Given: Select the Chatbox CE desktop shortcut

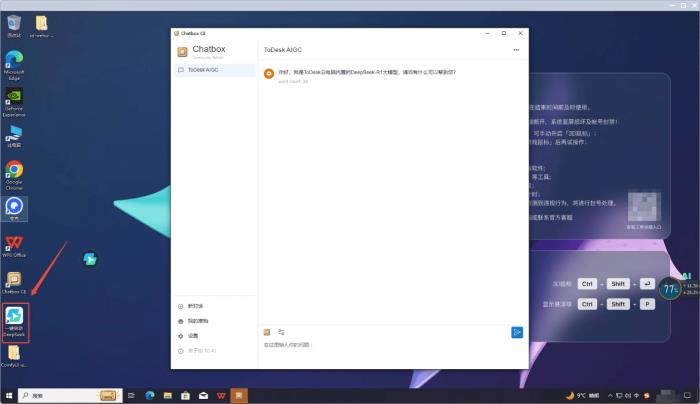Looking at the screenshot, I should [x=14, y=283].
